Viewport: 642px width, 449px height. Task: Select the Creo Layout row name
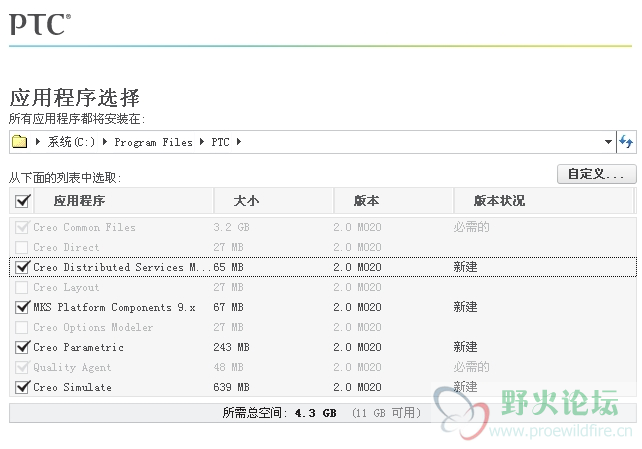pyautogui.click(x=66, y=287)
